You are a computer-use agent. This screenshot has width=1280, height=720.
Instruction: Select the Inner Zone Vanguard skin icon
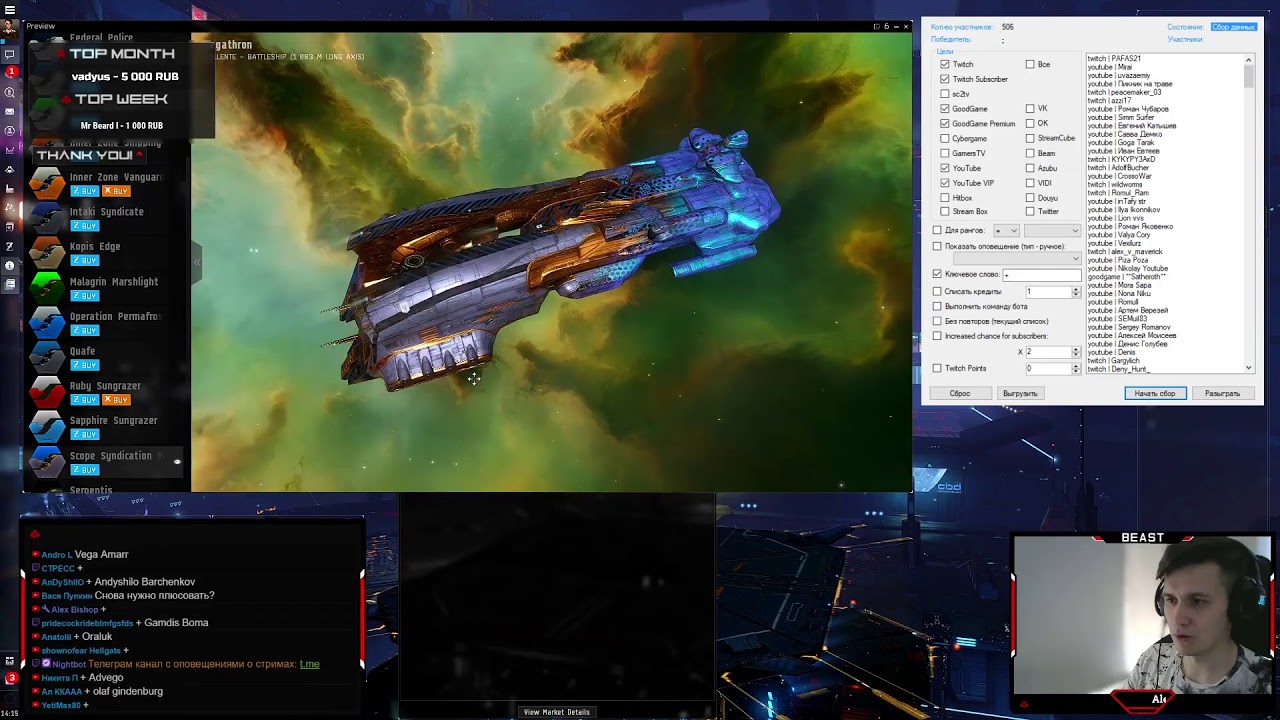47,183
